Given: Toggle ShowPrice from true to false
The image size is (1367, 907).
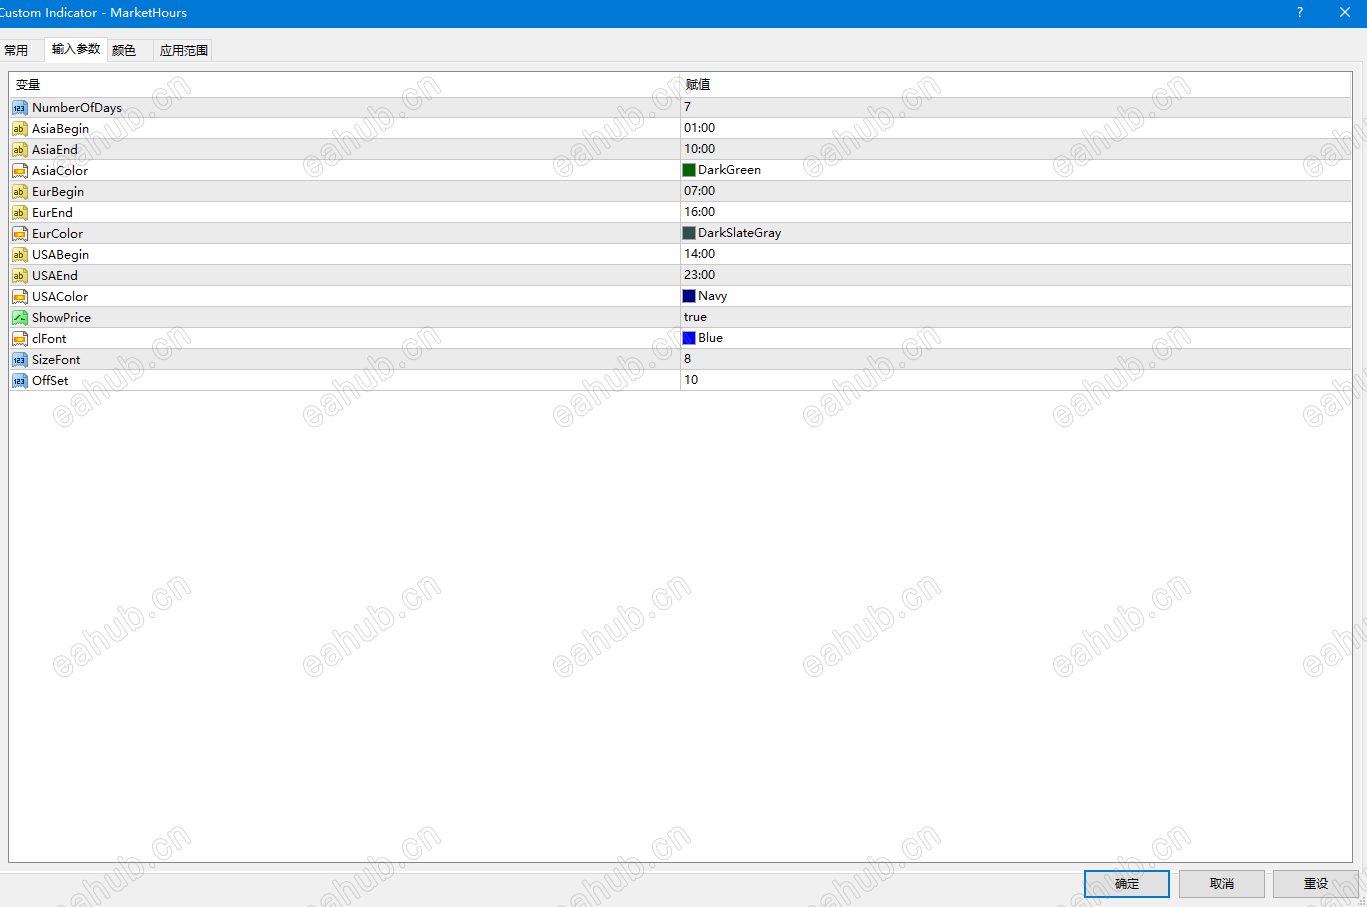Looking at the screenshot, I should [x=695, y=316].
